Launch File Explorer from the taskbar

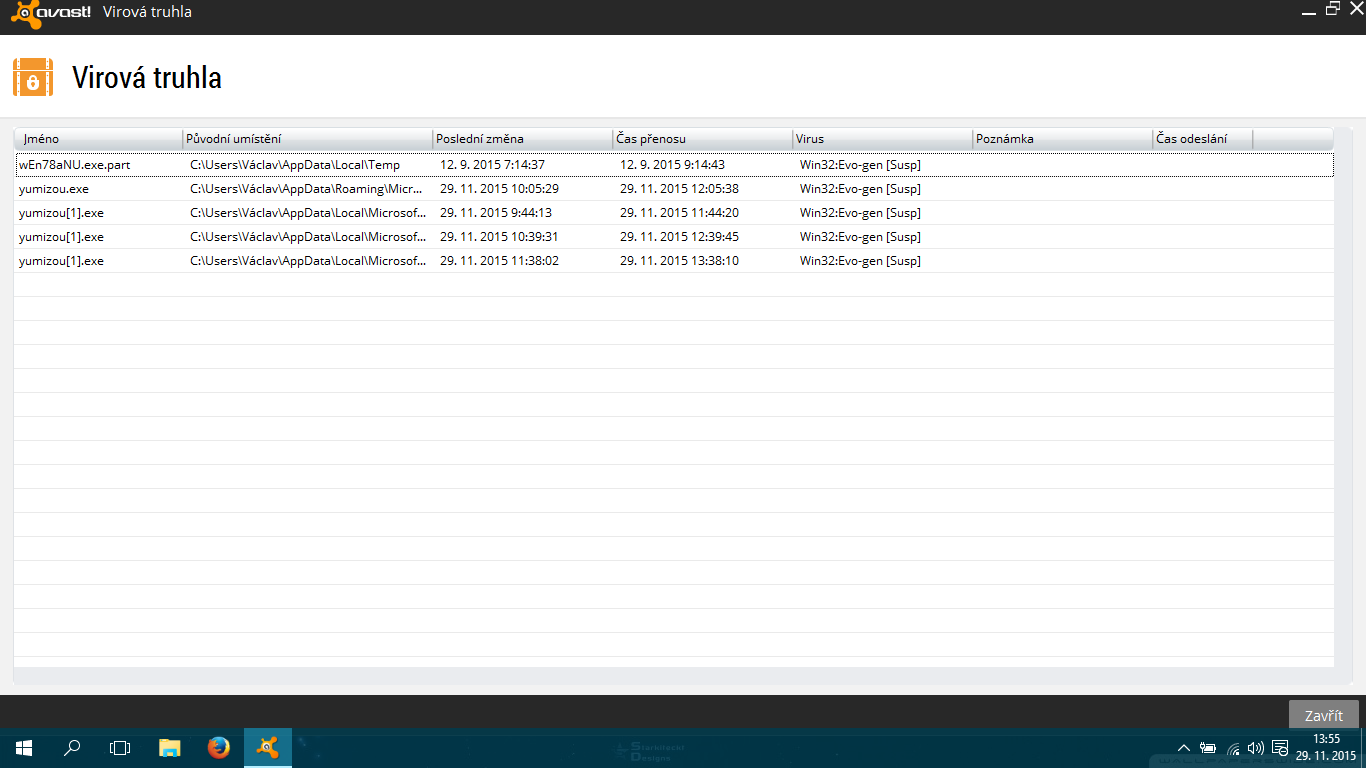point(170,748)
